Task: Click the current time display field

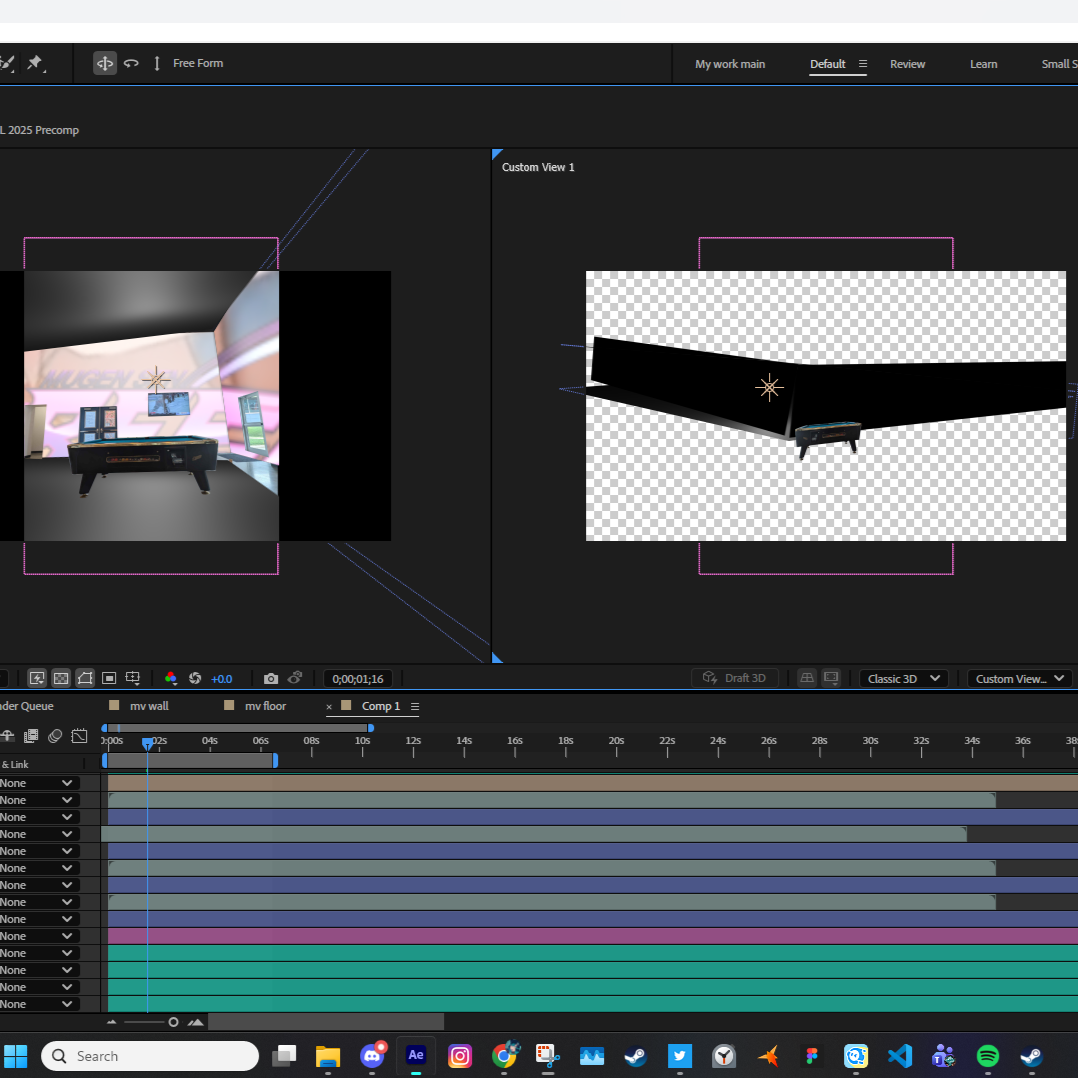Action: point(358,678)
